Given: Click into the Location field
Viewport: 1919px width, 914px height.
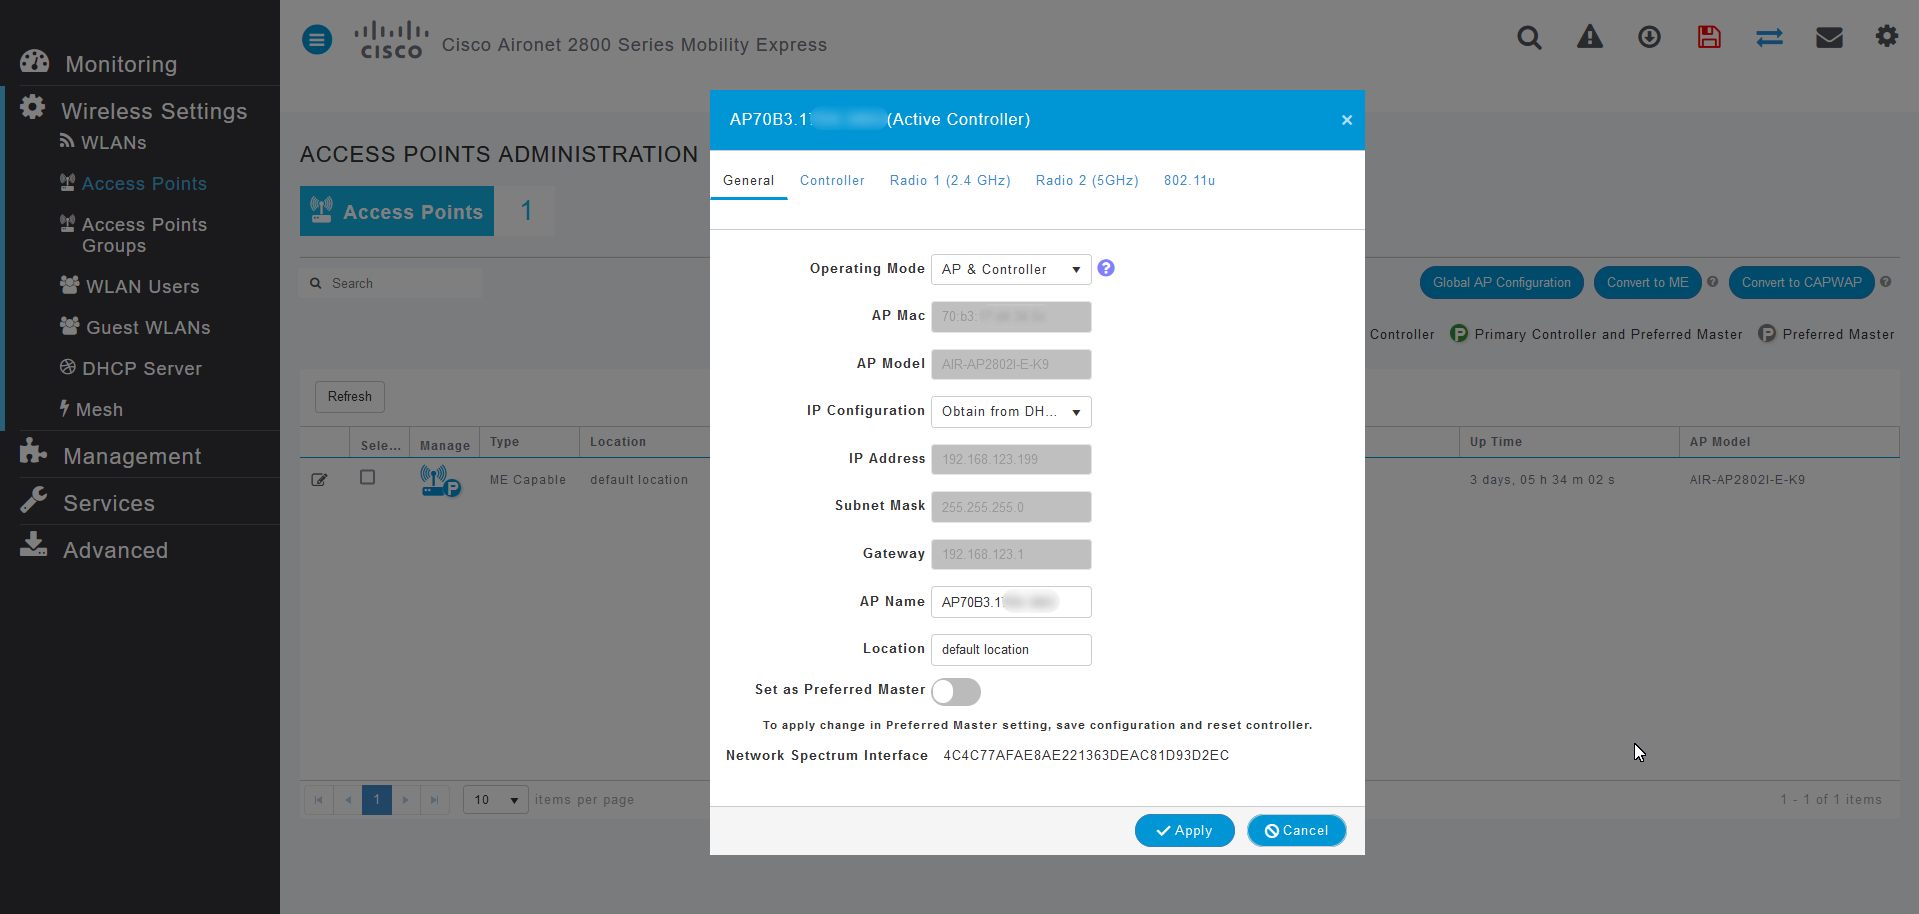Looking at the screenshot, I should (1011, 650).
